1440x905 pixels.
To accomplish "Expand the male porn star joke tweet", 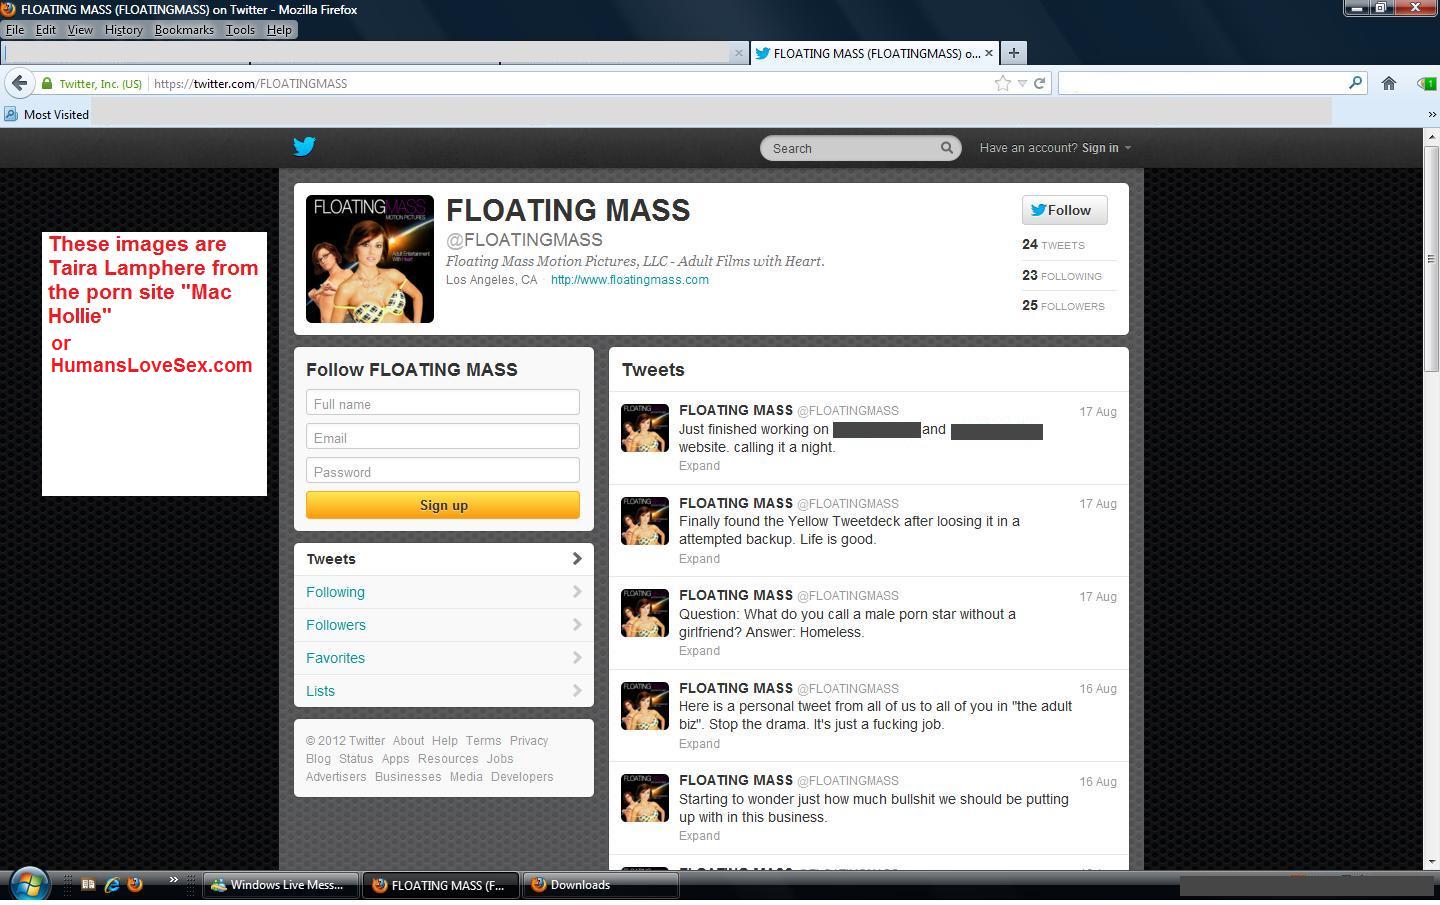I will coord(699,651).
